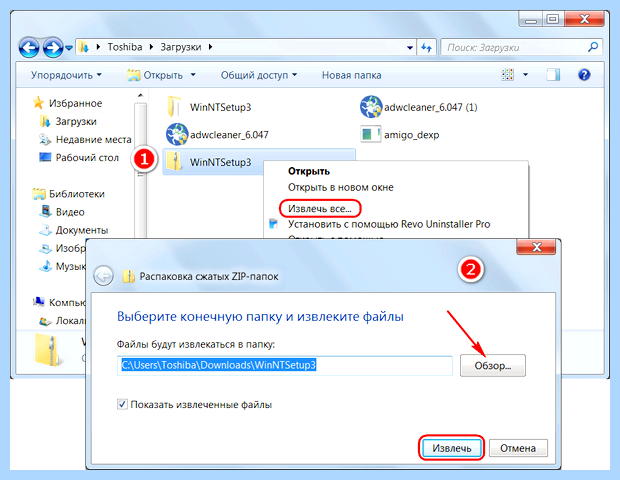This screenshot has height=480, width=620.
Task: Click the Компьютер icon in navigation pane
Action: [38, 302]
